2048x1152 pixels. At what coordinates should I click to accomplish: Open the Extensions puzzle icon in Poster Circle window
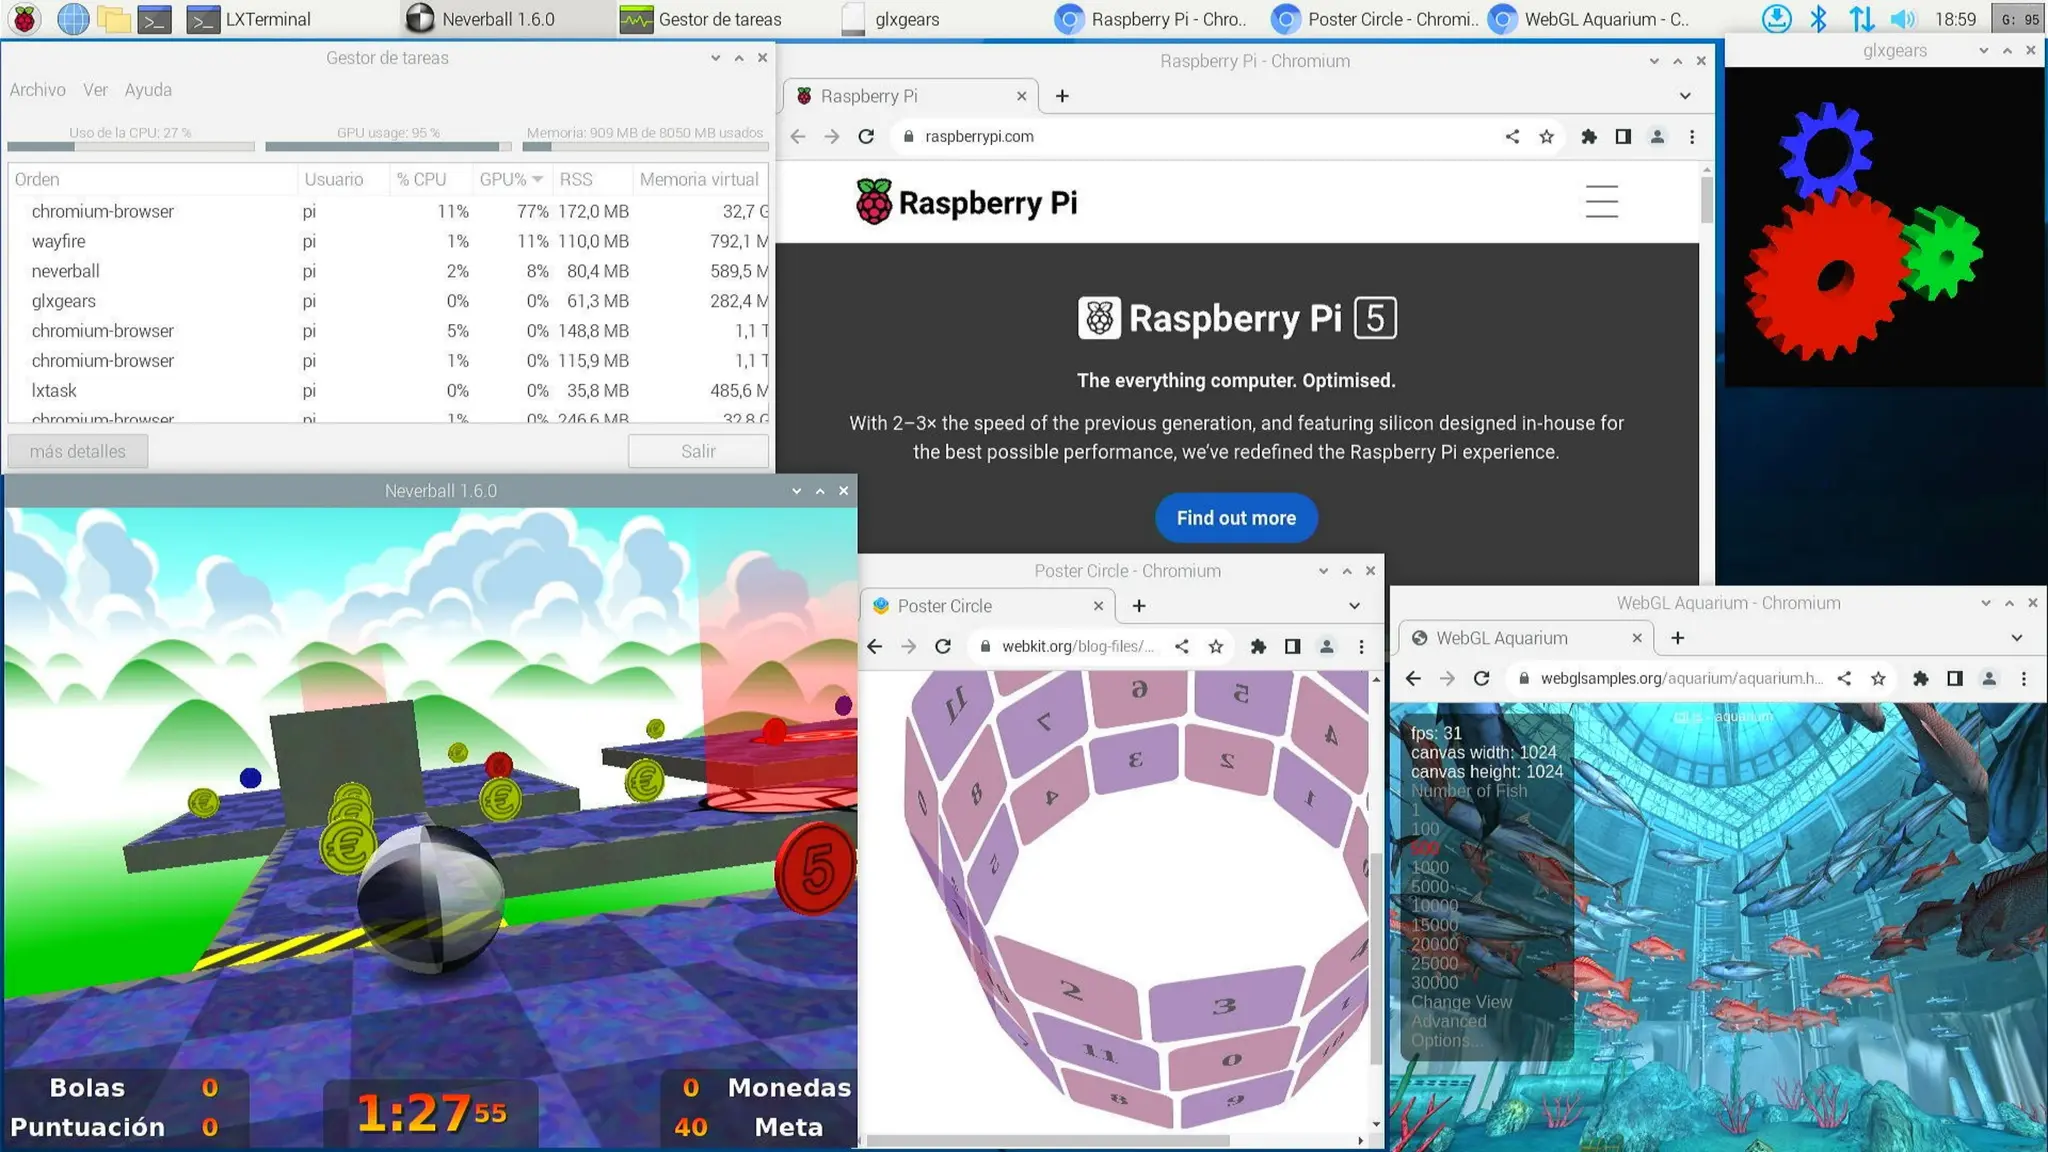click(1258, 646)
